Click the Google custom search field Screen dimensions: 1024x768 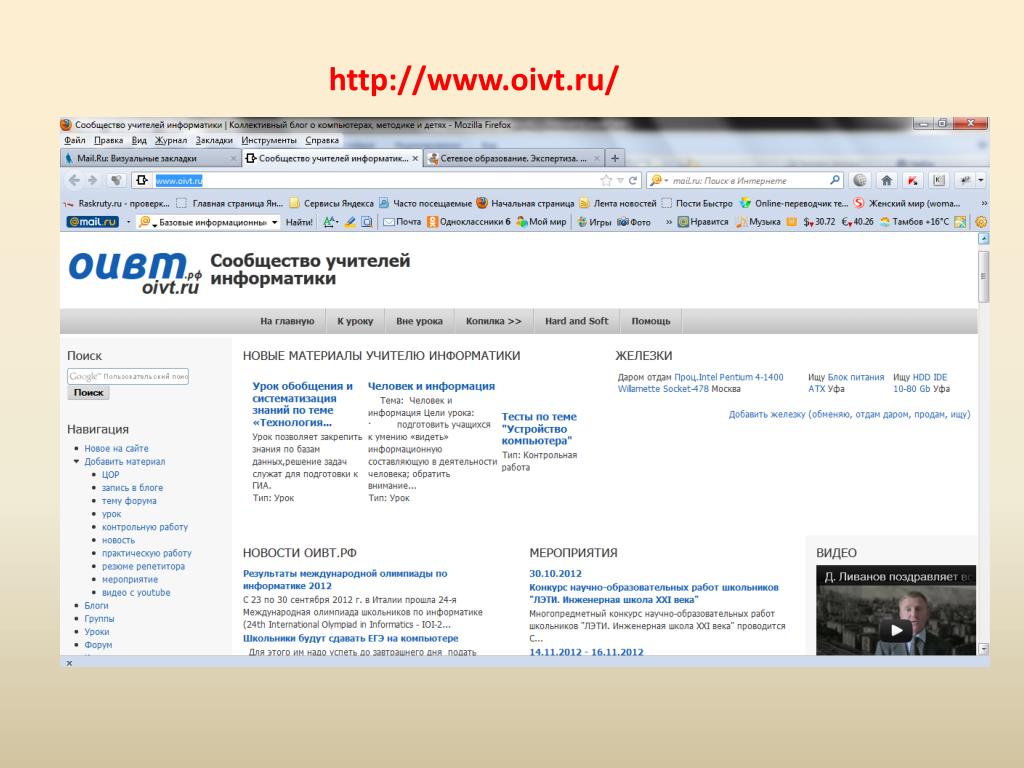[x=128, y=376]
